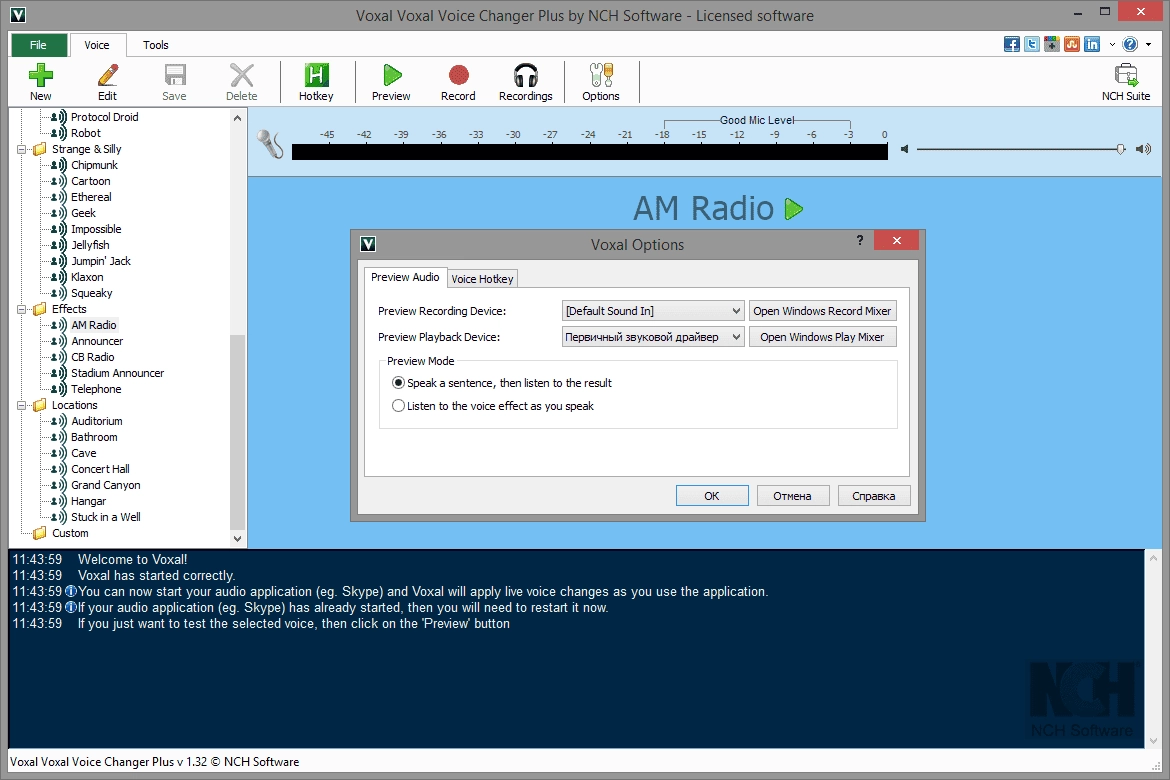Close the Voxal Options dialog

(896, 240)
